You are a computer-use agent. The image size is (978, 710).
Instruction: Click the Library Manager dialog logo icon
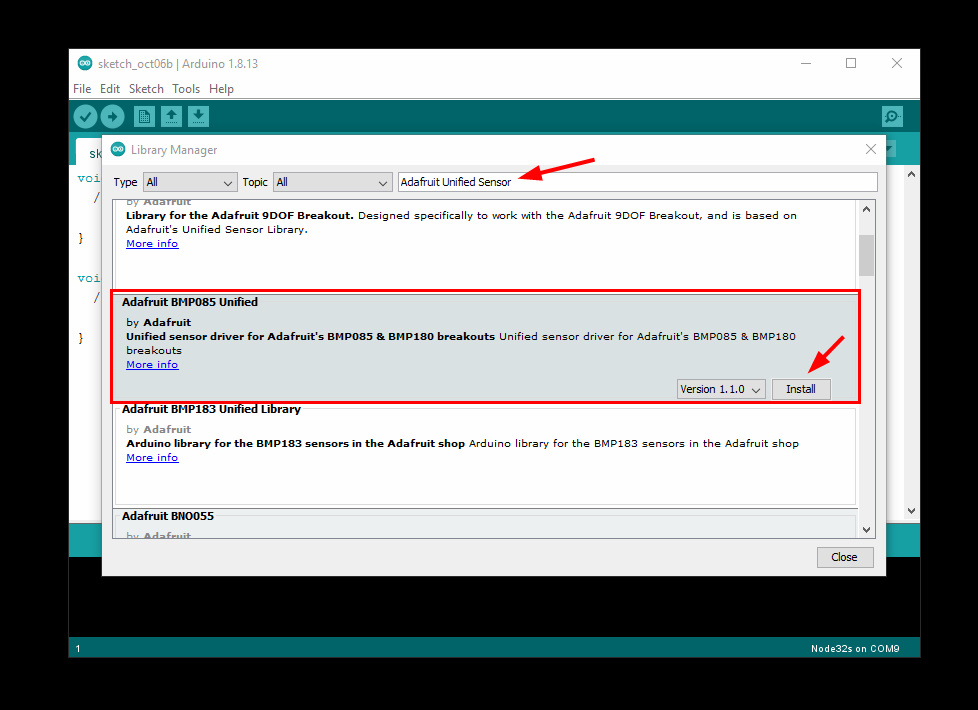pyautogui.click(x=118, y=149)
